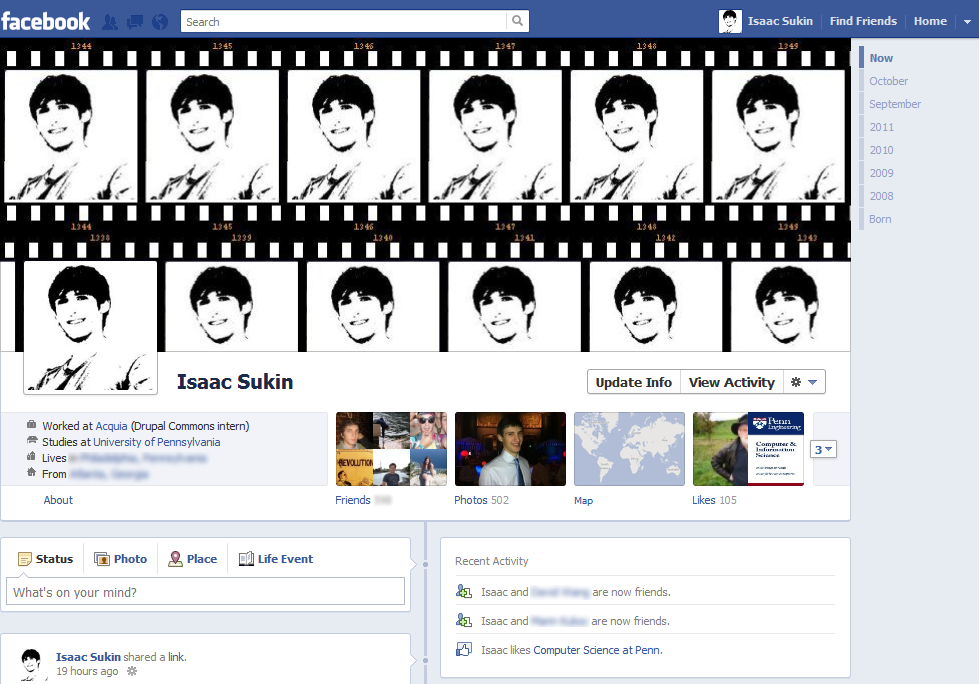979x684 pixels.
Task: Click the new-friend icon in Recent Activity
Action: coord(463,592)
